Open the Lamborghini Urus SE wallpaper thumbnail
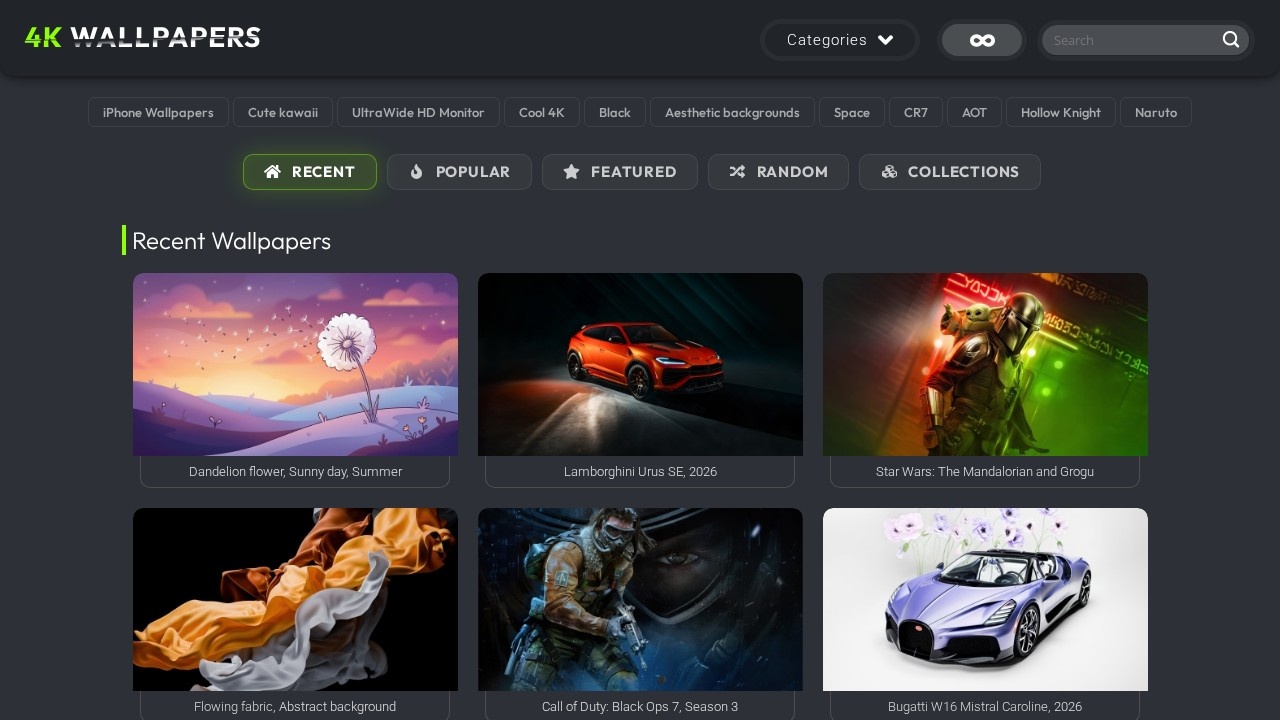The height and width of the screenshot is (720, 1280). (640, 364)
